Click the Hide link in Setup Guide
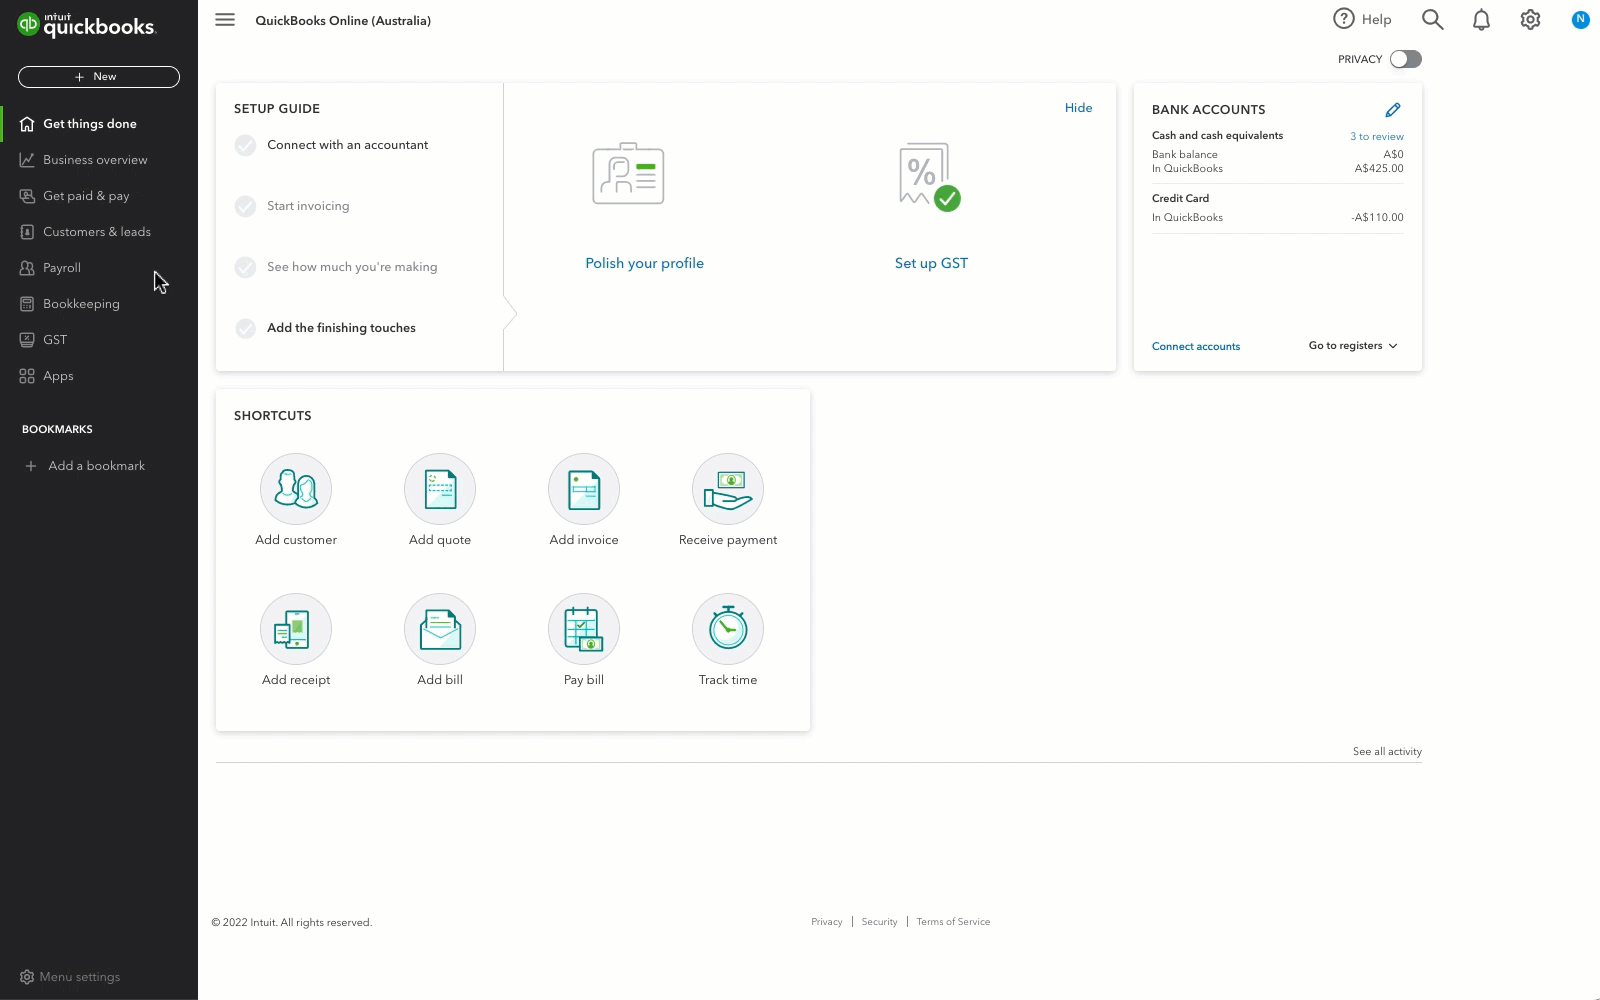 tap(1078, 108)
